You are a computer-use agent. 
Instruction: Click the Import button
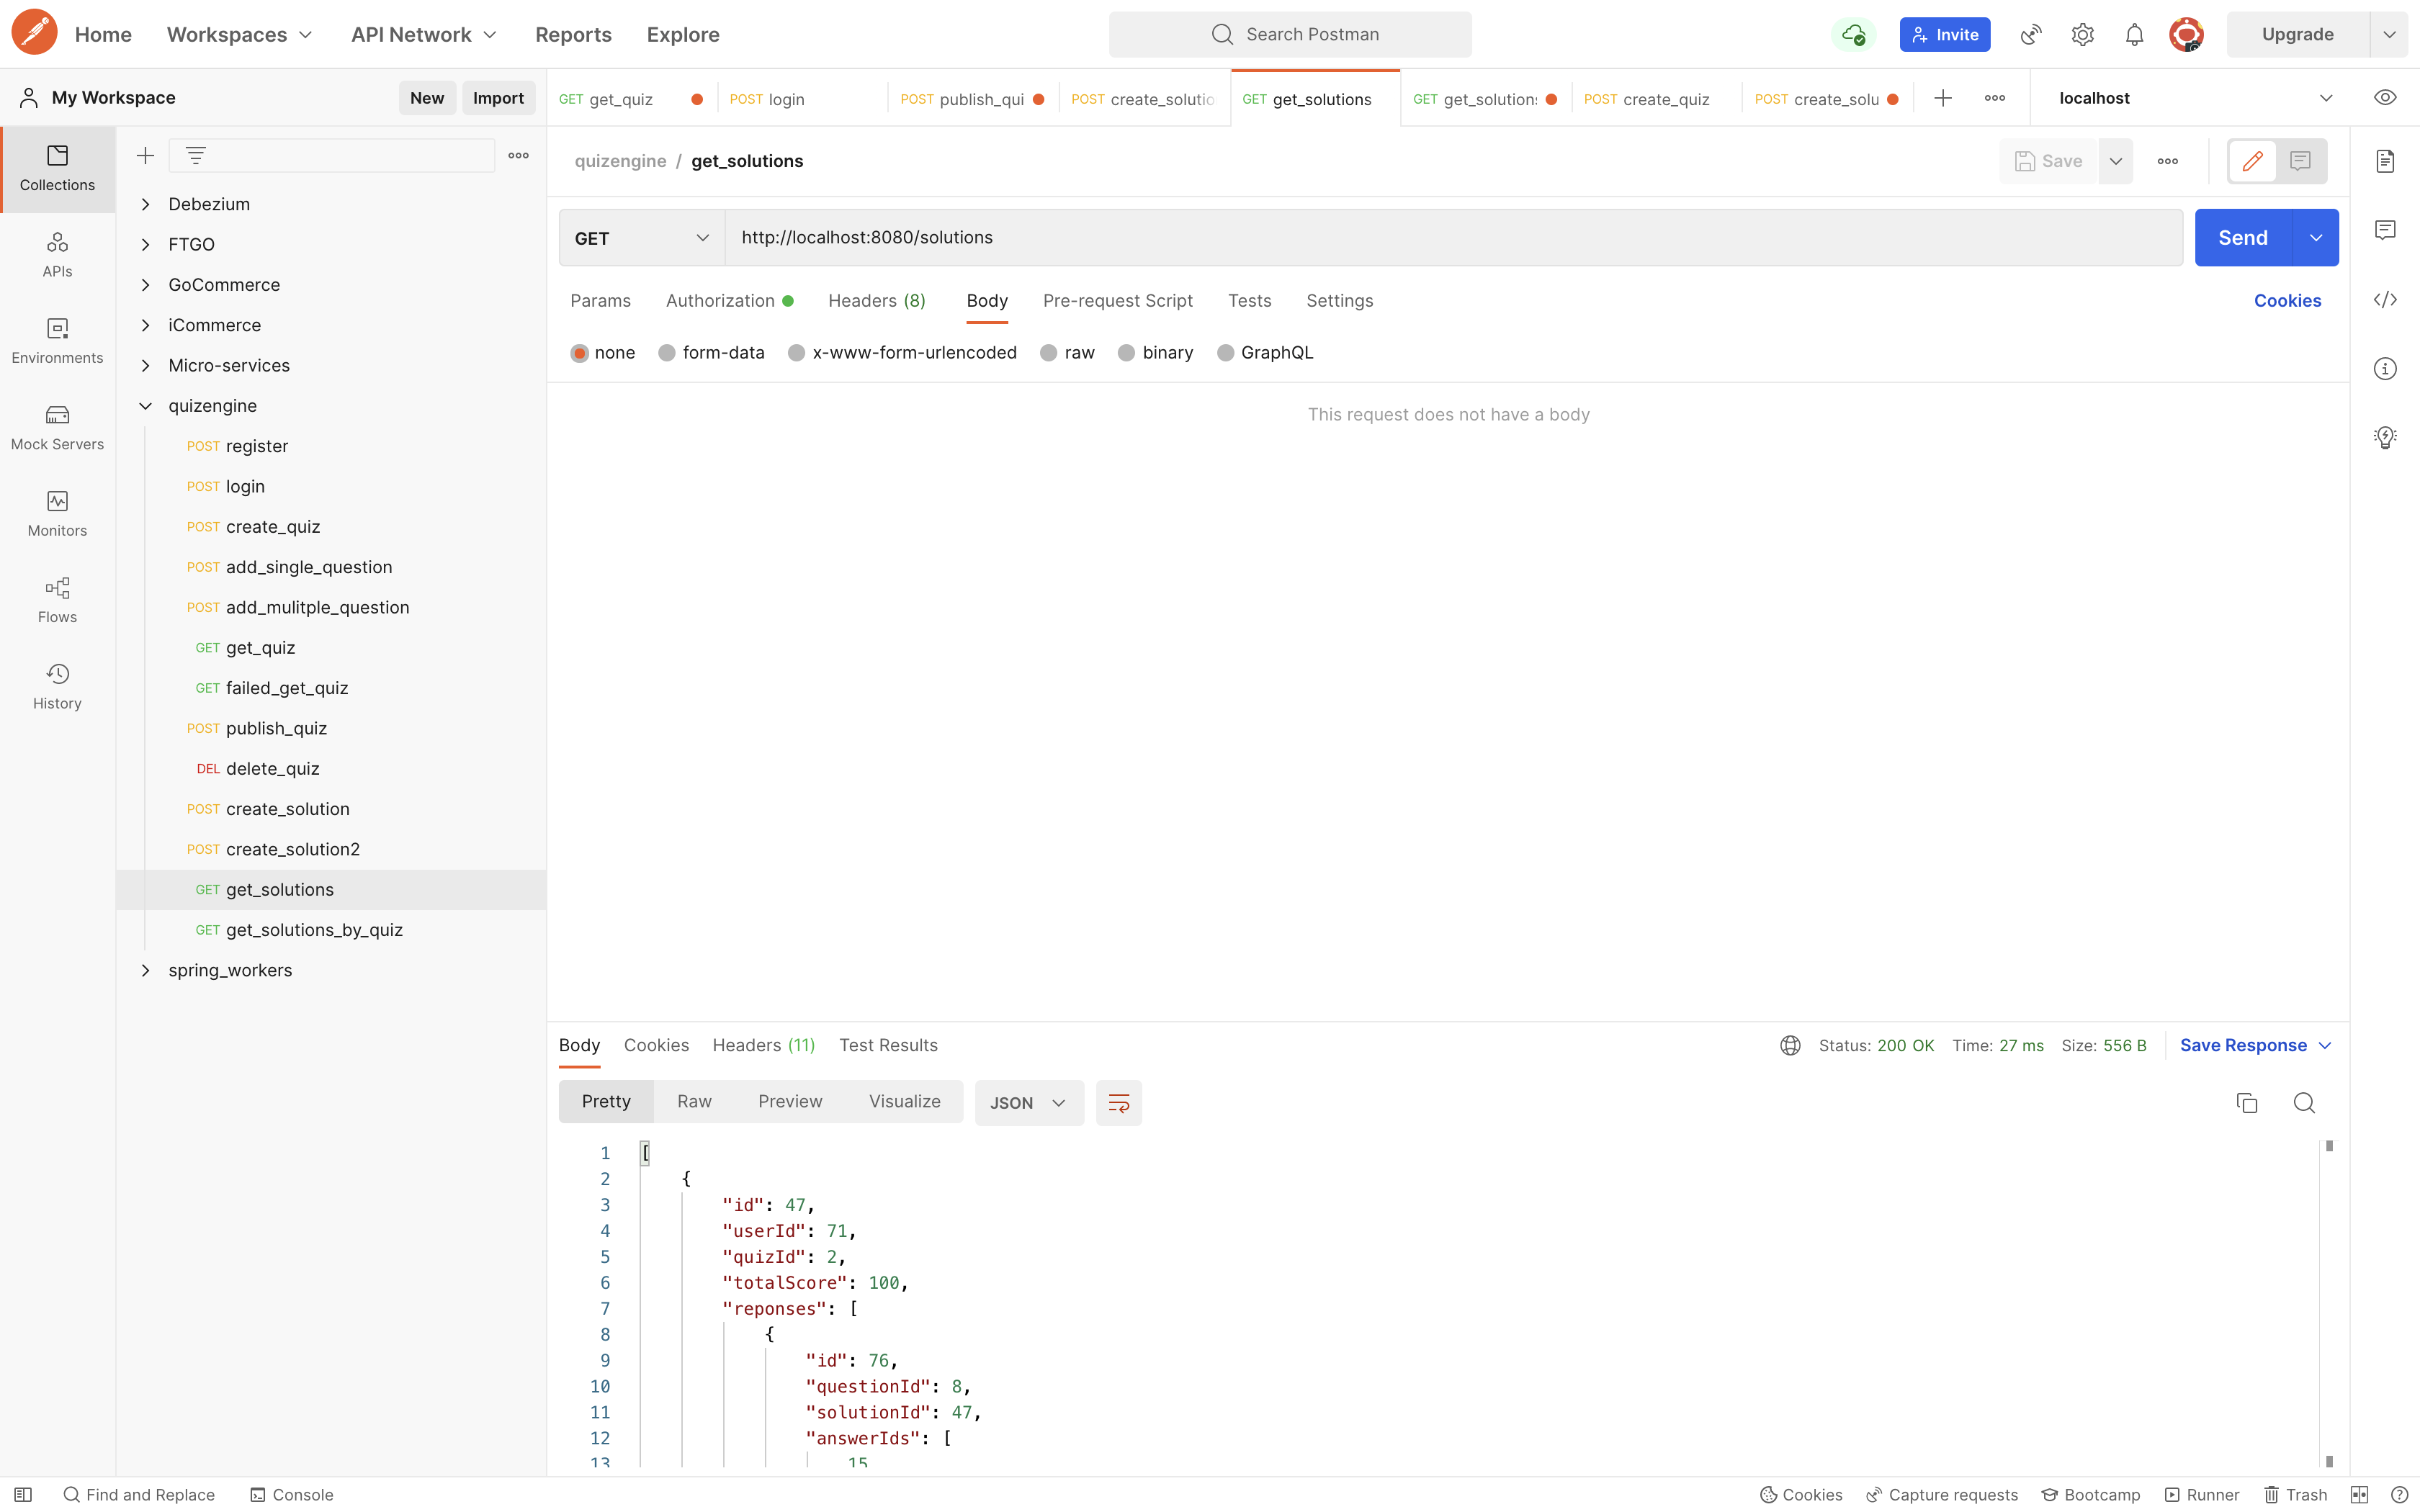point(498,98)
